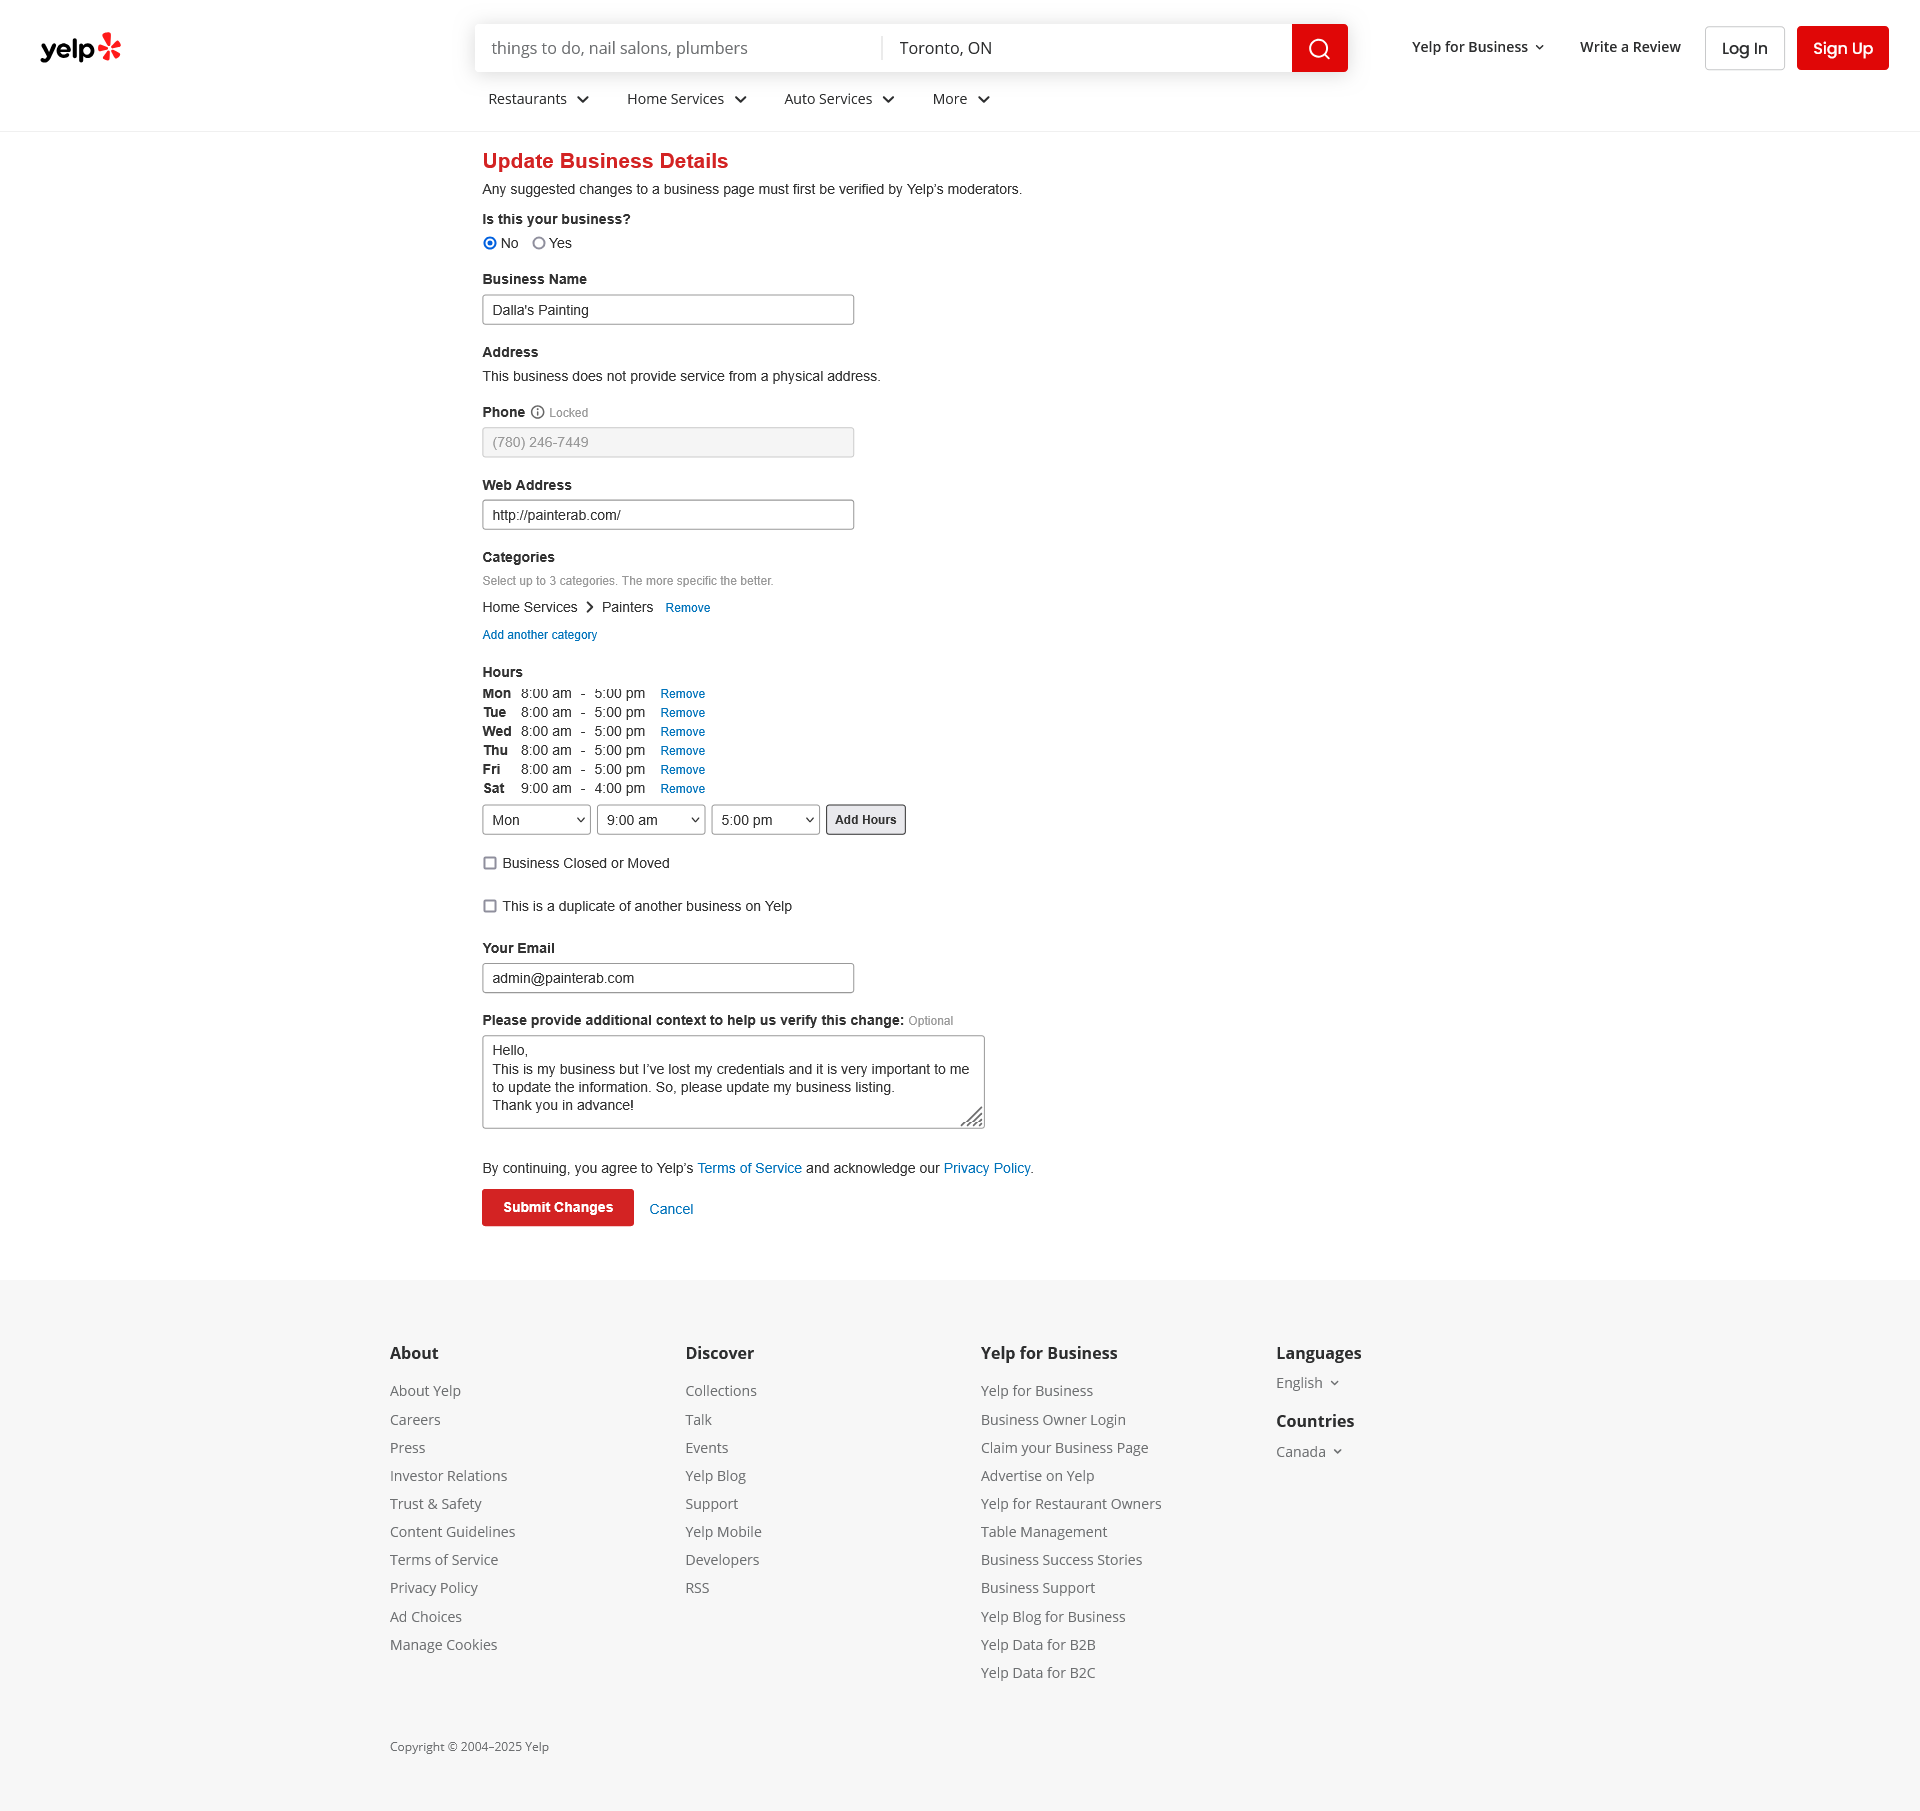Select the Yes radio button
This screenshot has height=1811, width=1920.
[539, 243]
